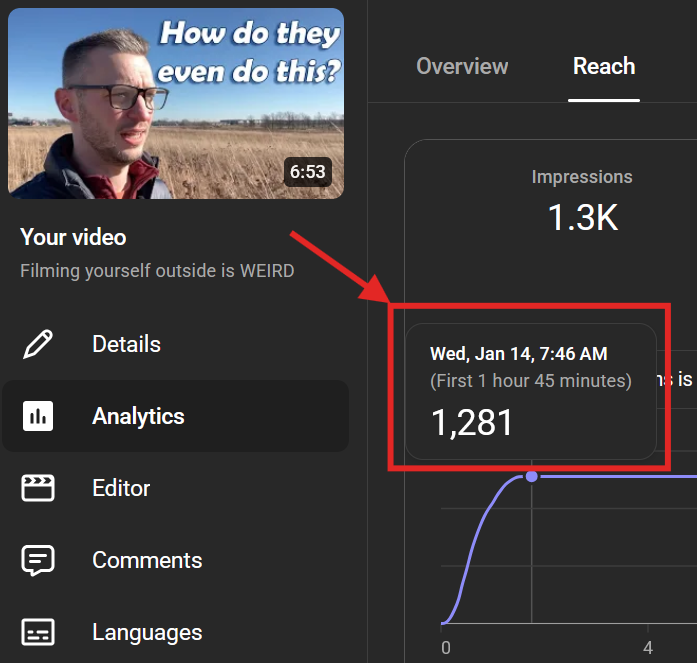
Task: Click the Details pencil icon
Action: pos(38,344)
